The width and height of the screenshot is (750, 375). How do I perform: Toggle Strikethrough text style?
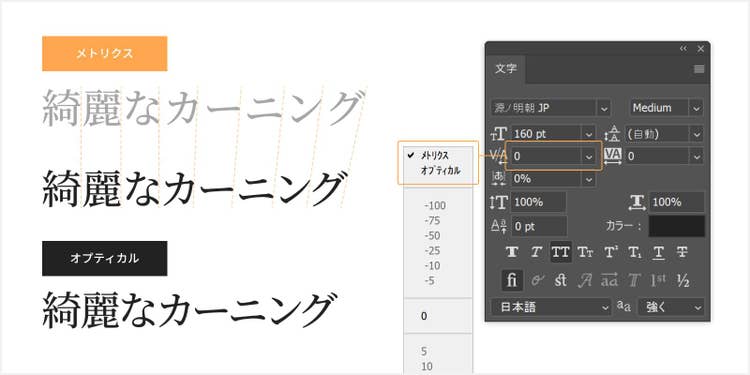coord(683,252)
